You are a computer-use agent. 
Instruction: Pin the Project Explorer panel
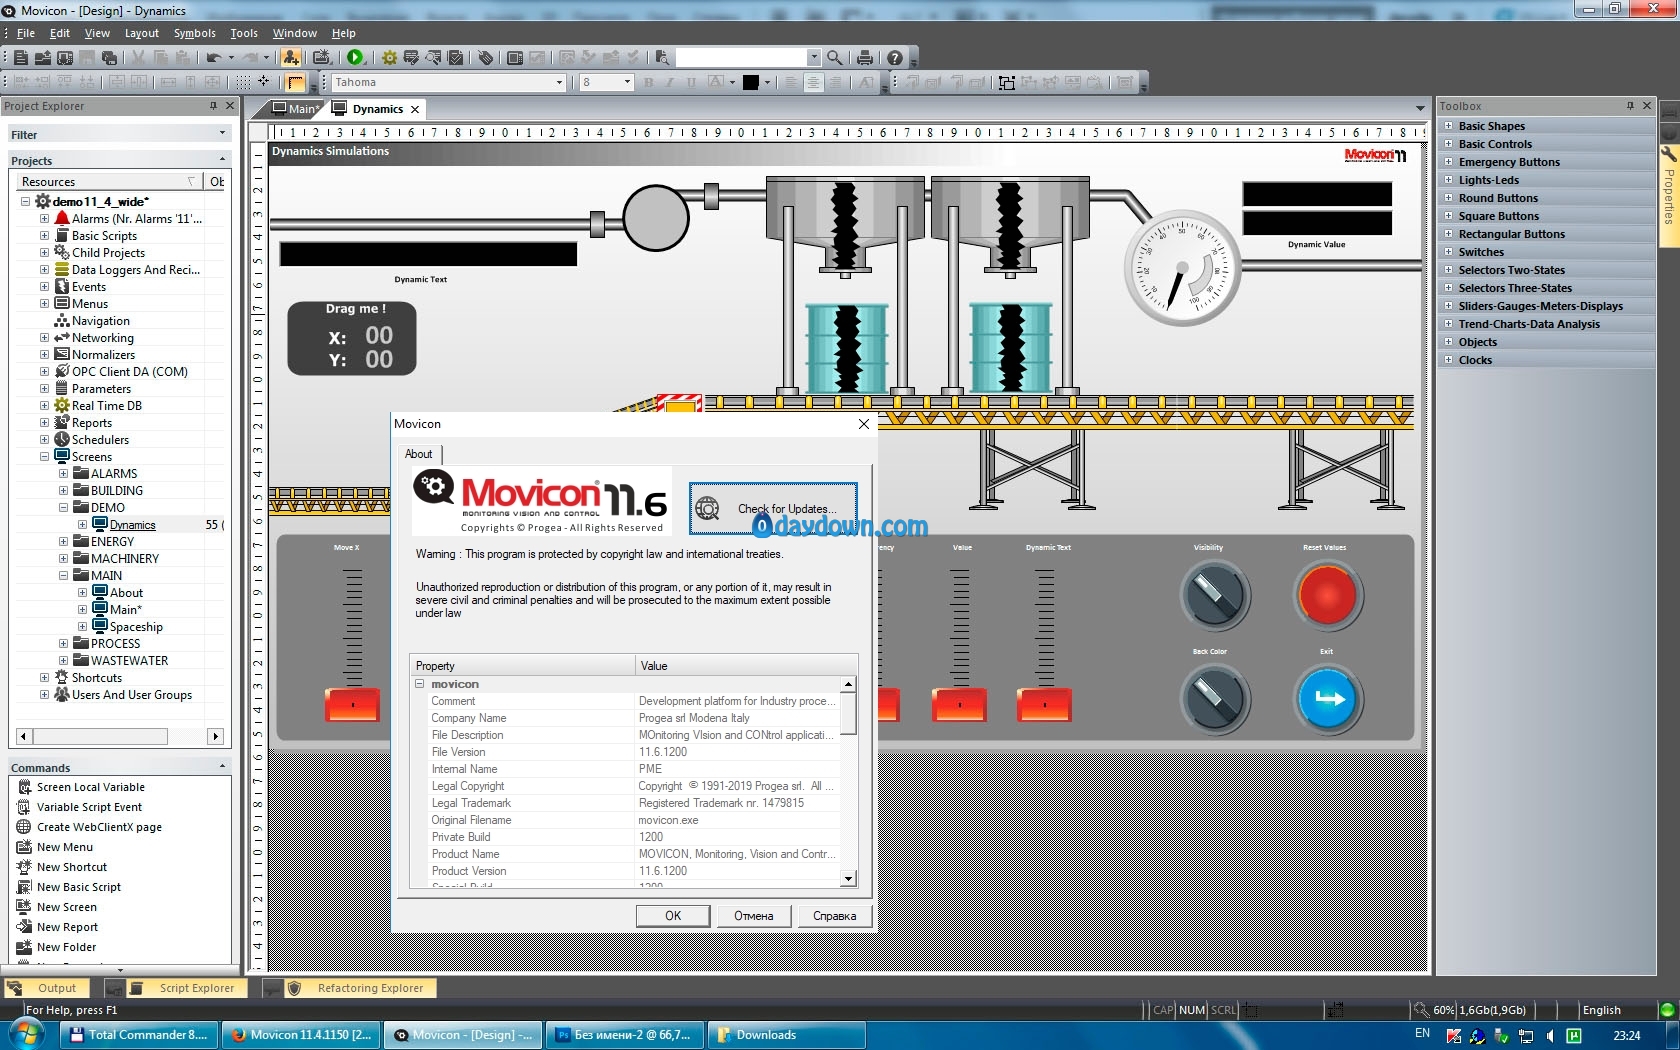tap(213, 105)
